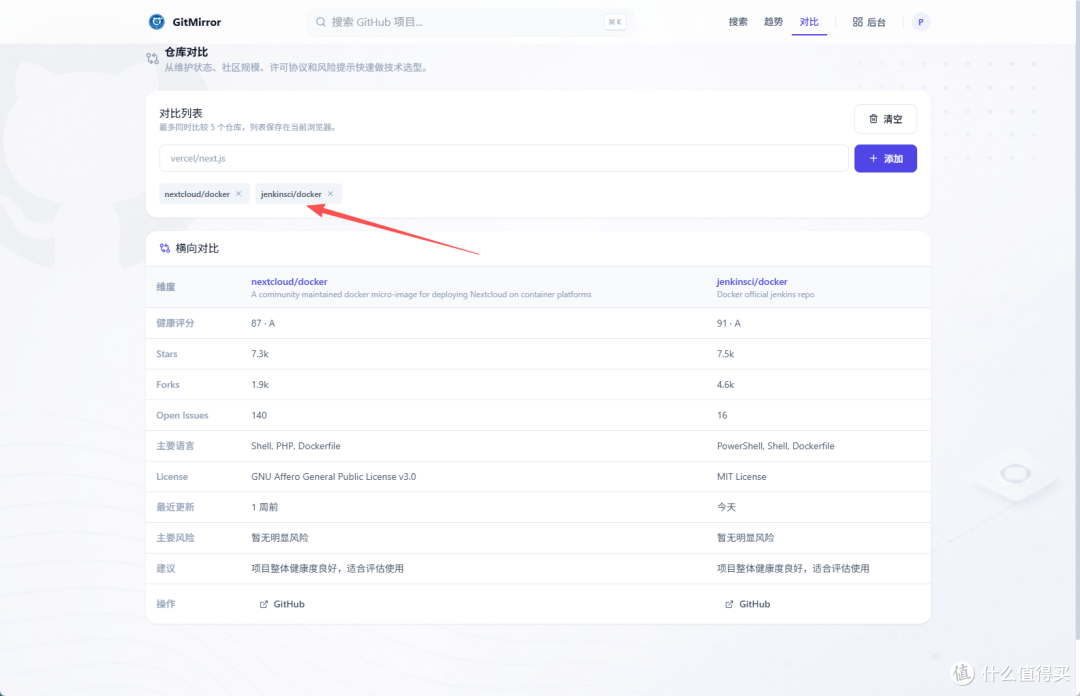Click the compare icon beside 仓库对比 heading
1080x696 pixels.
[153, 59]
